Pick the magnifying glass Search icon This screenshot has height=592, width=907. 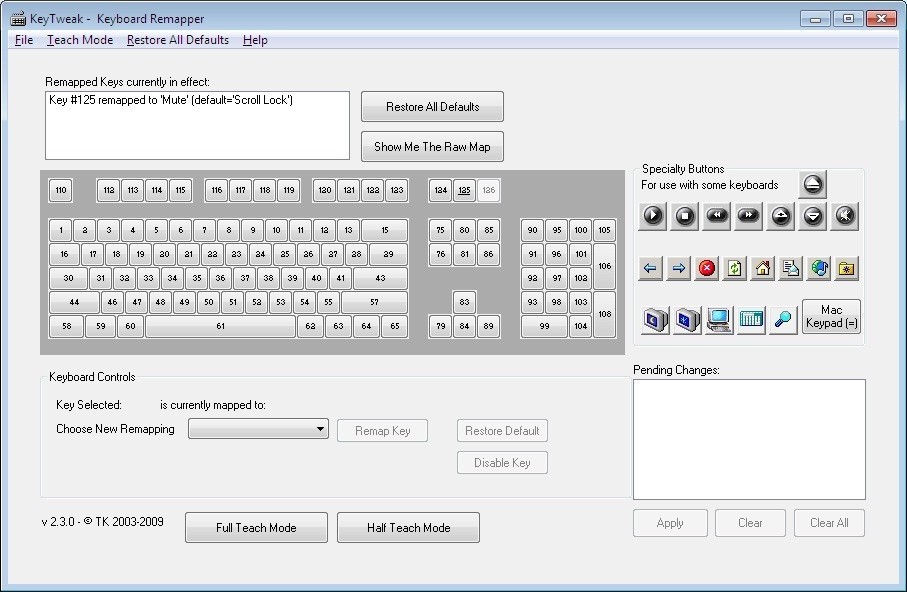(783, 319)
